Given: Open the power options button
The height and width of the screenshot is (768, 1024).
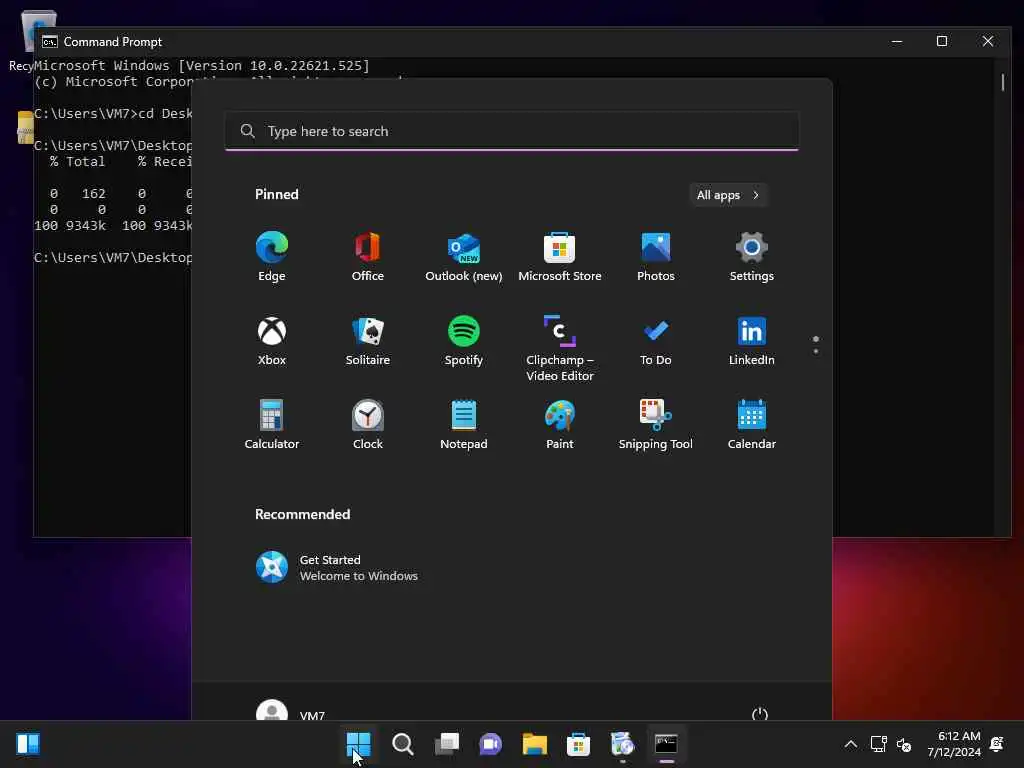Looking at the screenshot, I should pyautogui.click(x=760, y=714).
